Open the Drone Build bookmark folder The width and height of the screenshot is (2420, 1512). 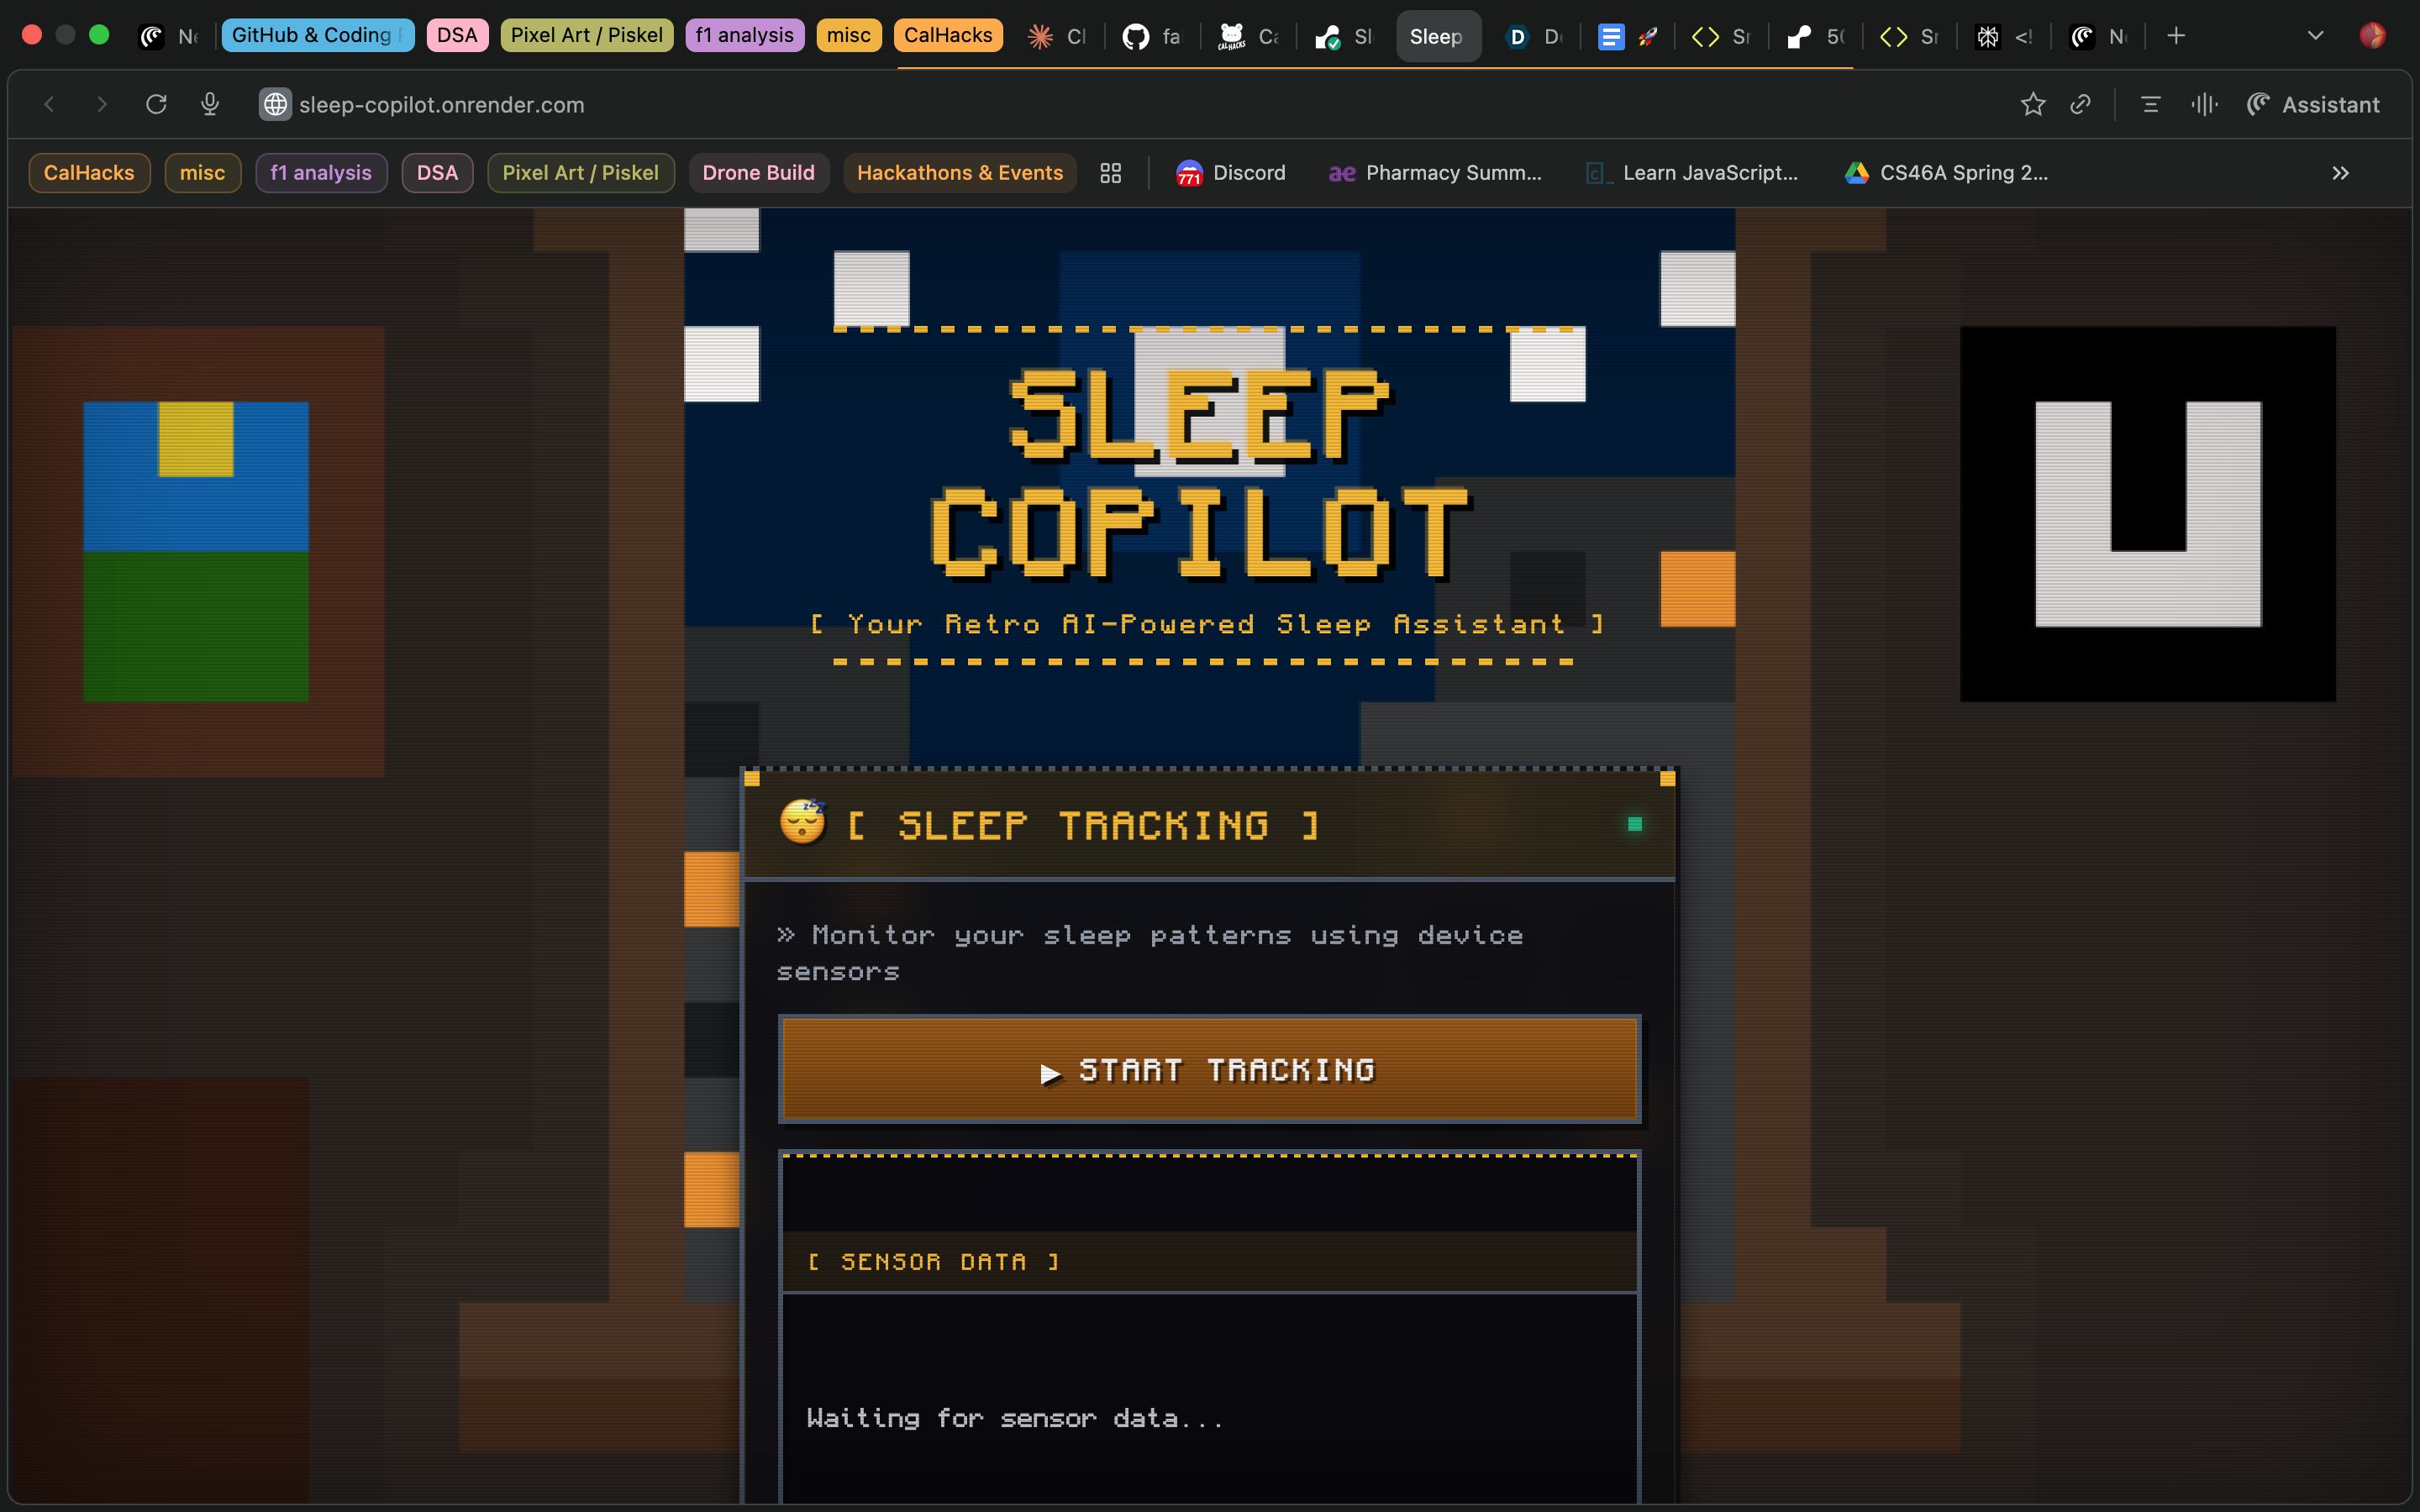[758, 173]
